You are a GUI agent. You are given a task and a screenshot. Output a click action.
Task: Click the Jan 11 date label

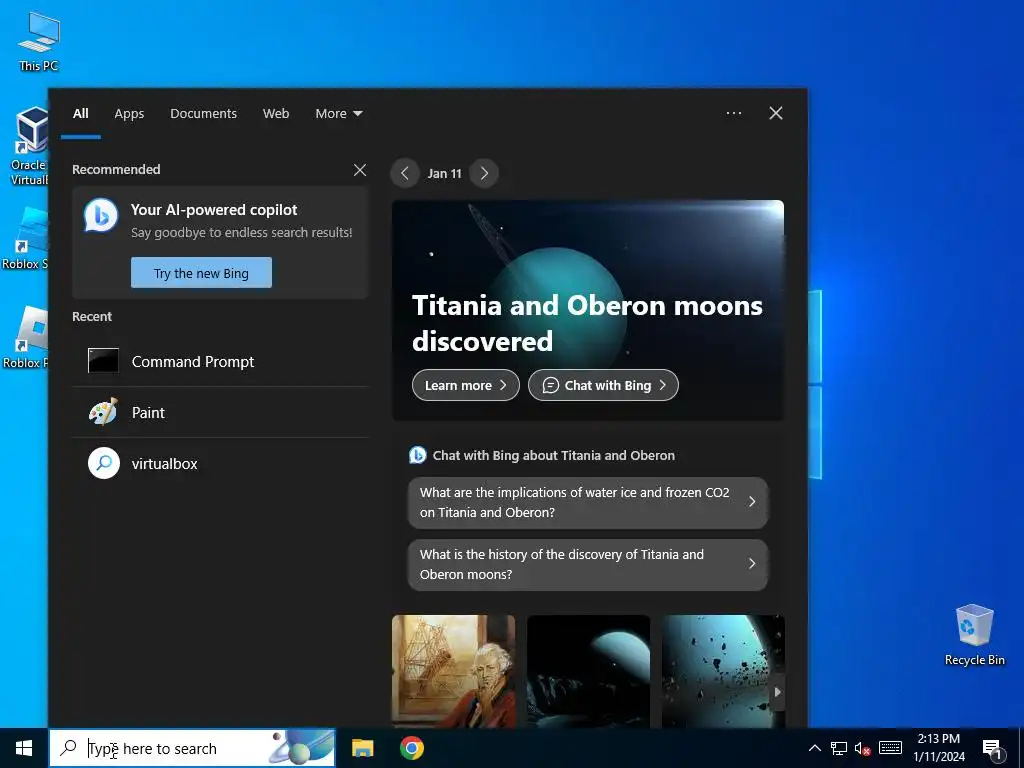(x=444, y=174)
